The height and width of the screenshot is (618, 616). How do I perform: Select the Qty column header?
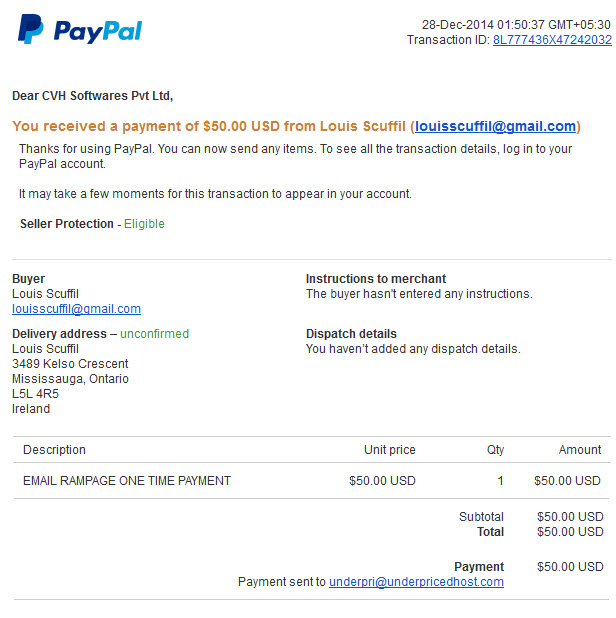click(x=495, y=450)
